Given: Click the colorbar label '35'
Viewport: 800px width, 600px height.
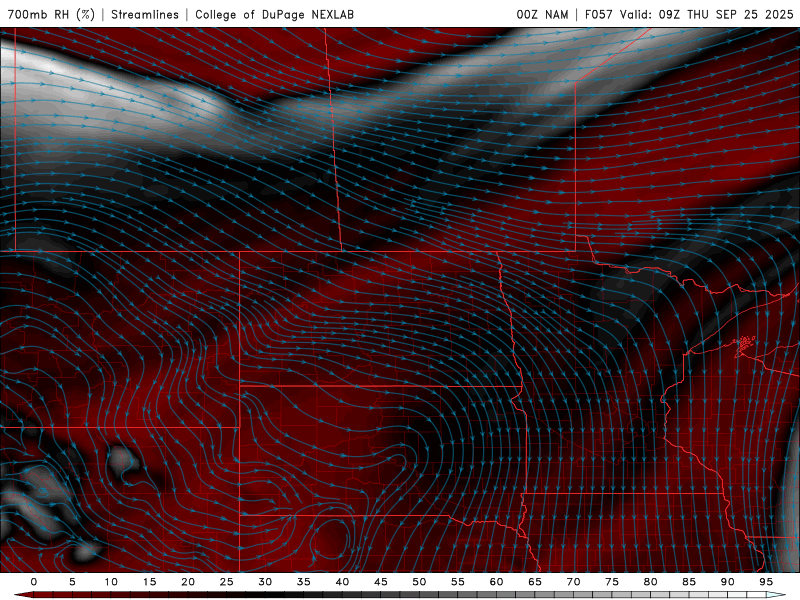Looking at the screenshot, I should pyautogui.click(x=304, y=582).
